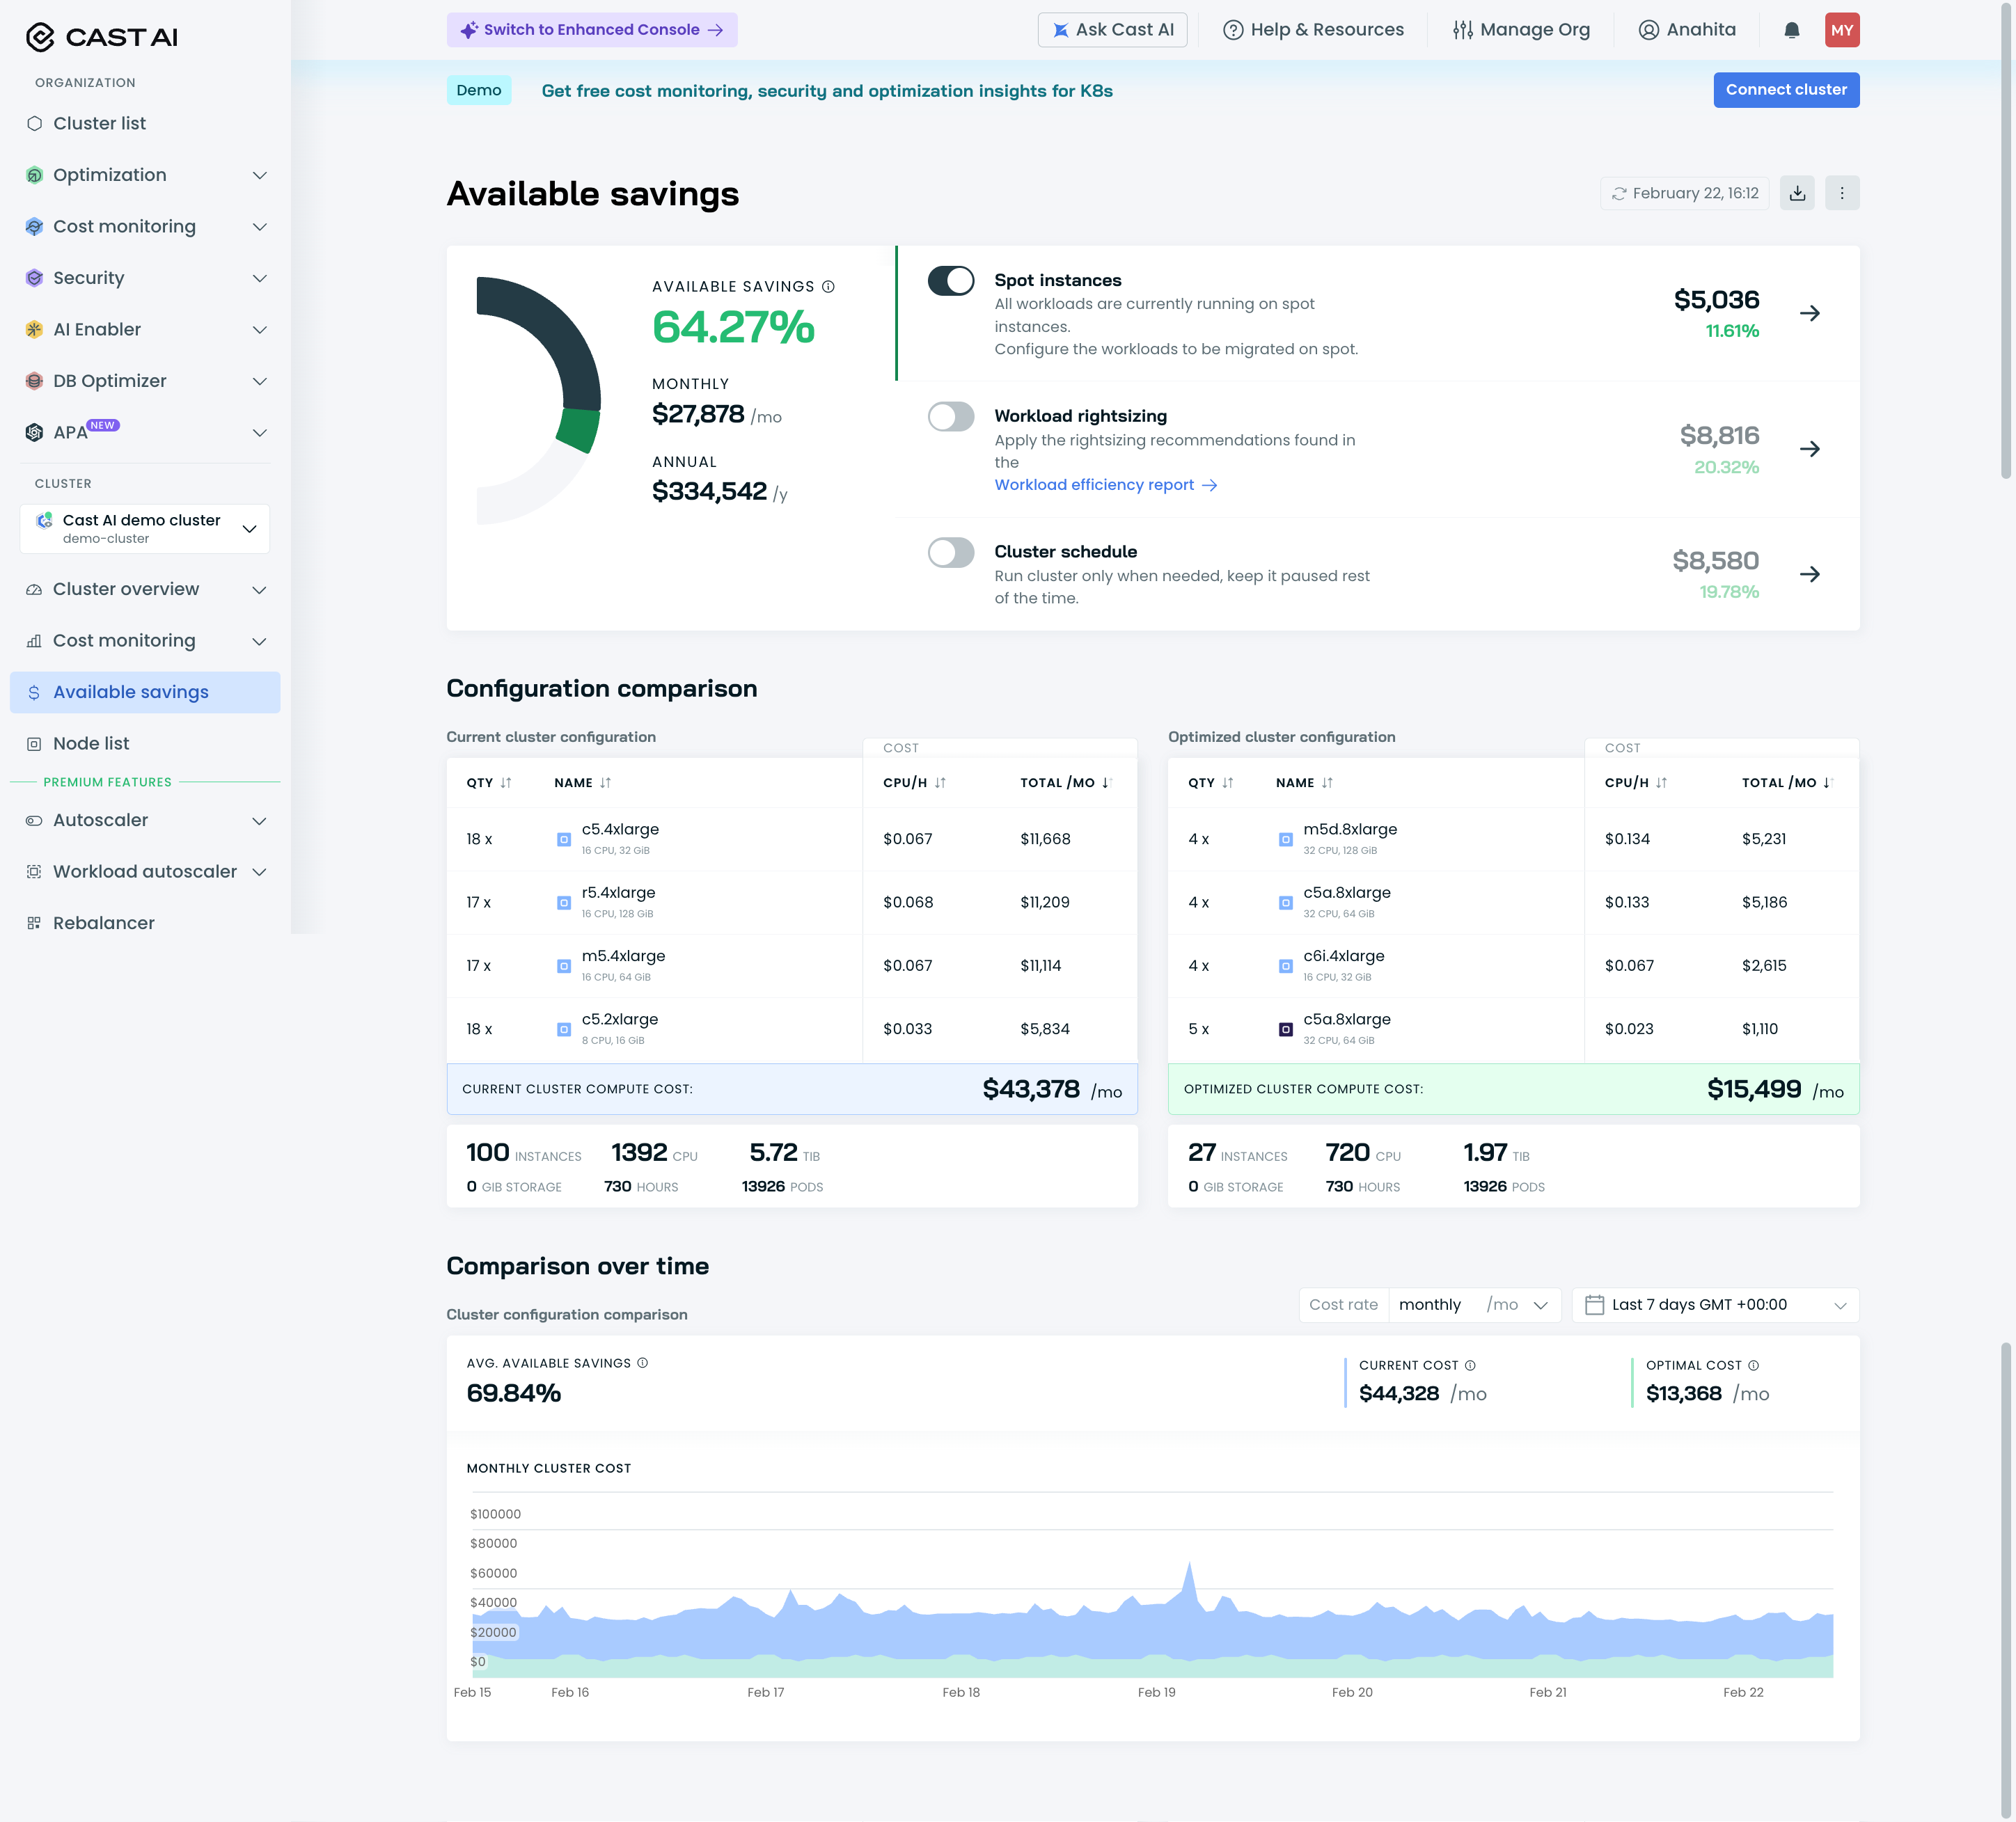Sort optimized table by Qty icon
The image size is (2016, 1822).
[1227, 783]
